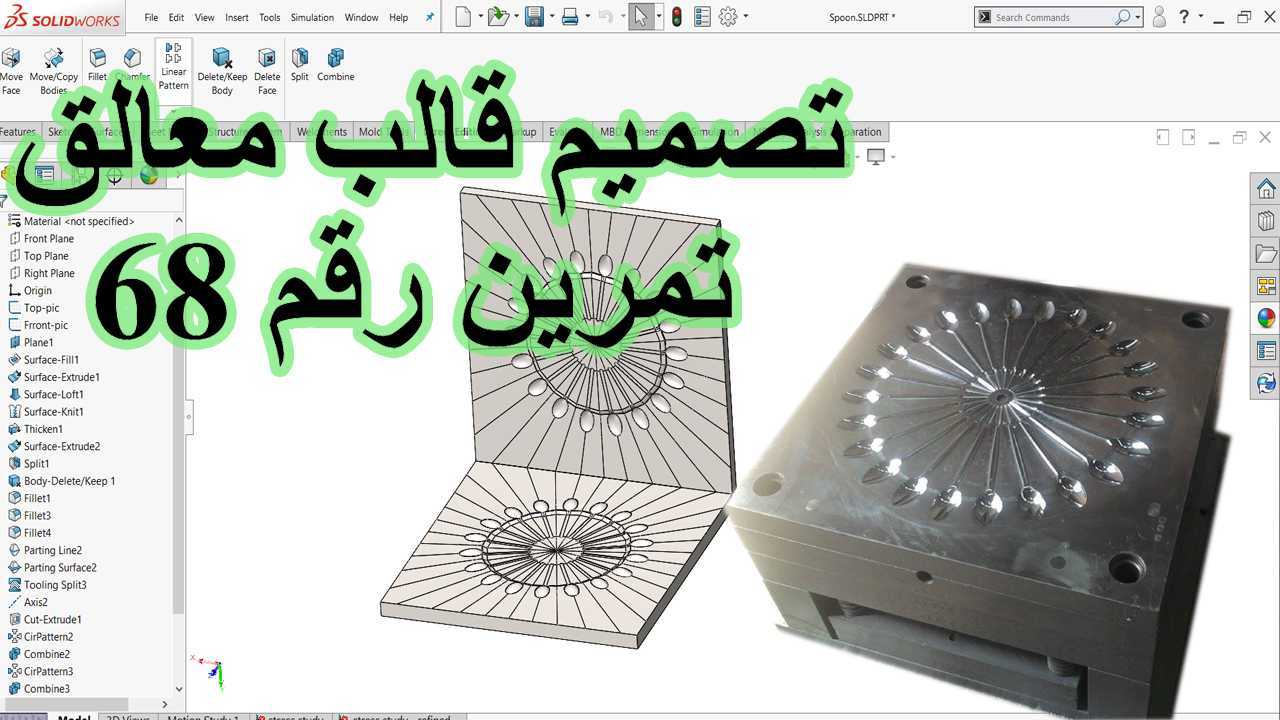Expand the Select tool dropdown arrow

pyautogui.click(x=657, y=17)
